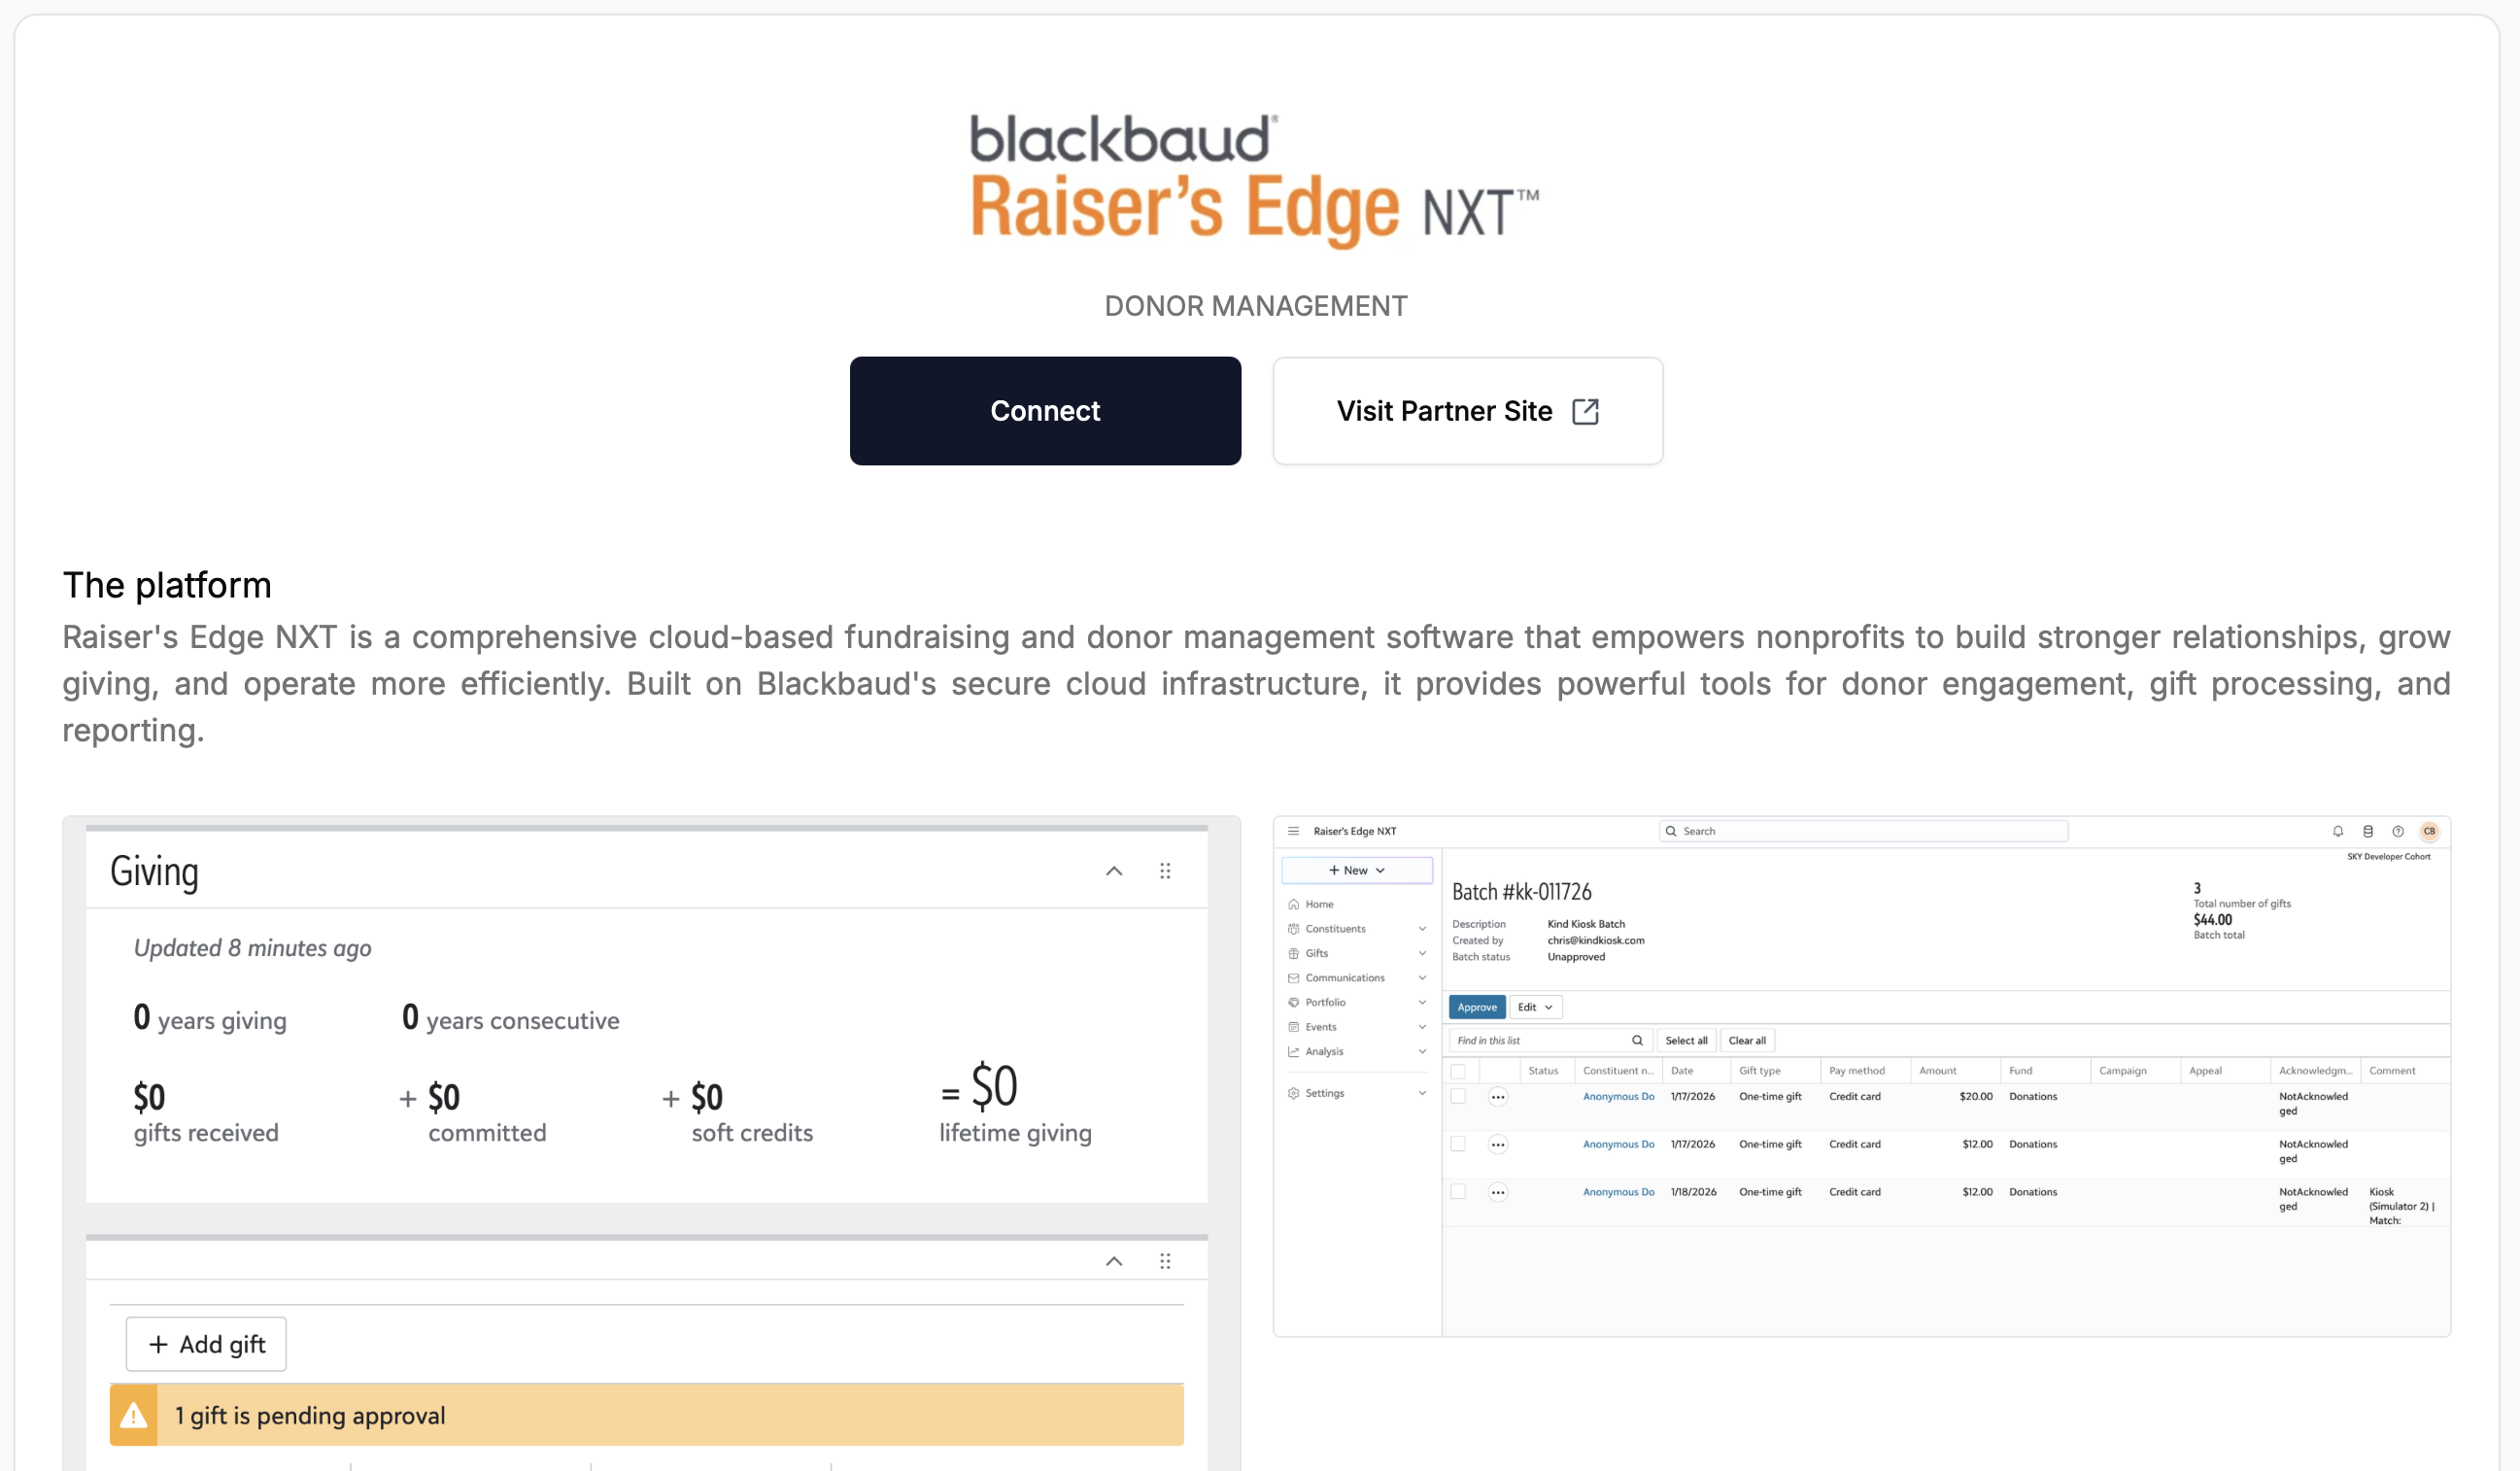Viewport: 2520px width, 1471px height.
Task: Click the external link icon on Visit Partner Site
Action: (1585, 411)
